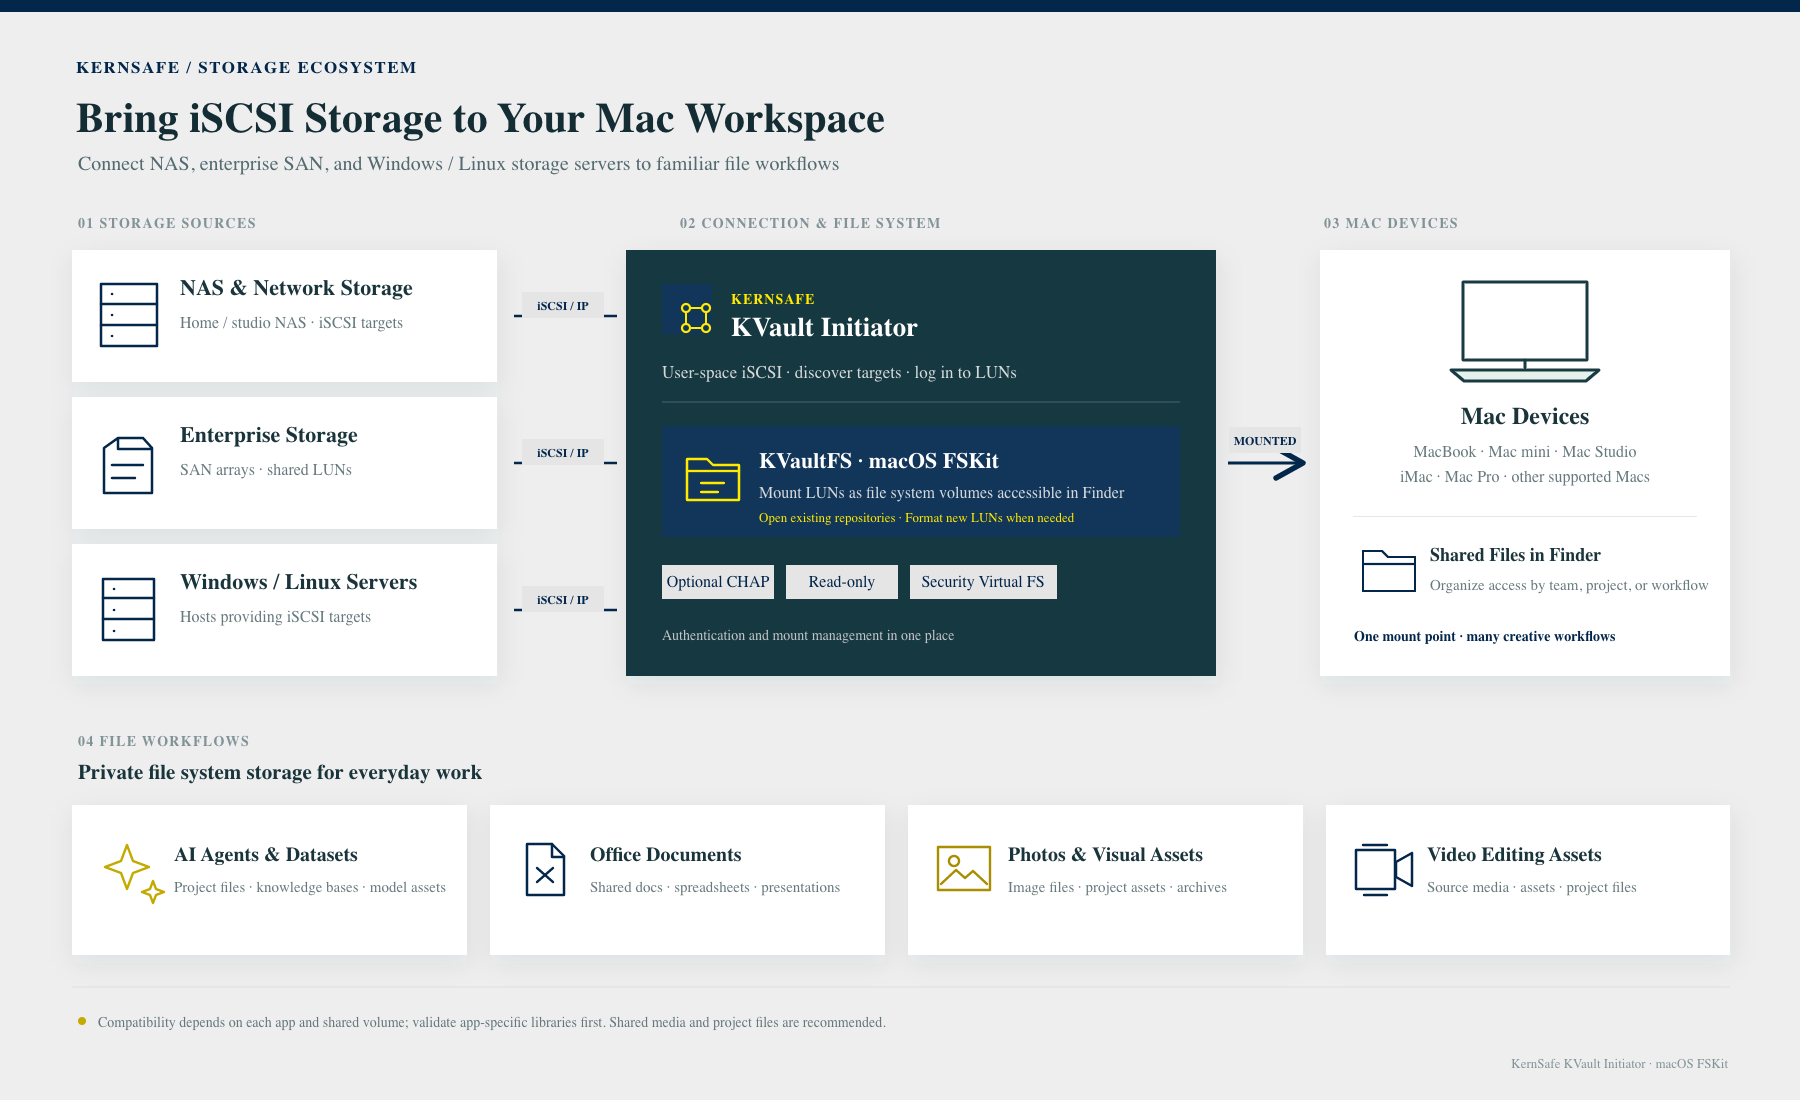
Task: Click the Video Editing camera icon
Action: [x=1384, y=870]
